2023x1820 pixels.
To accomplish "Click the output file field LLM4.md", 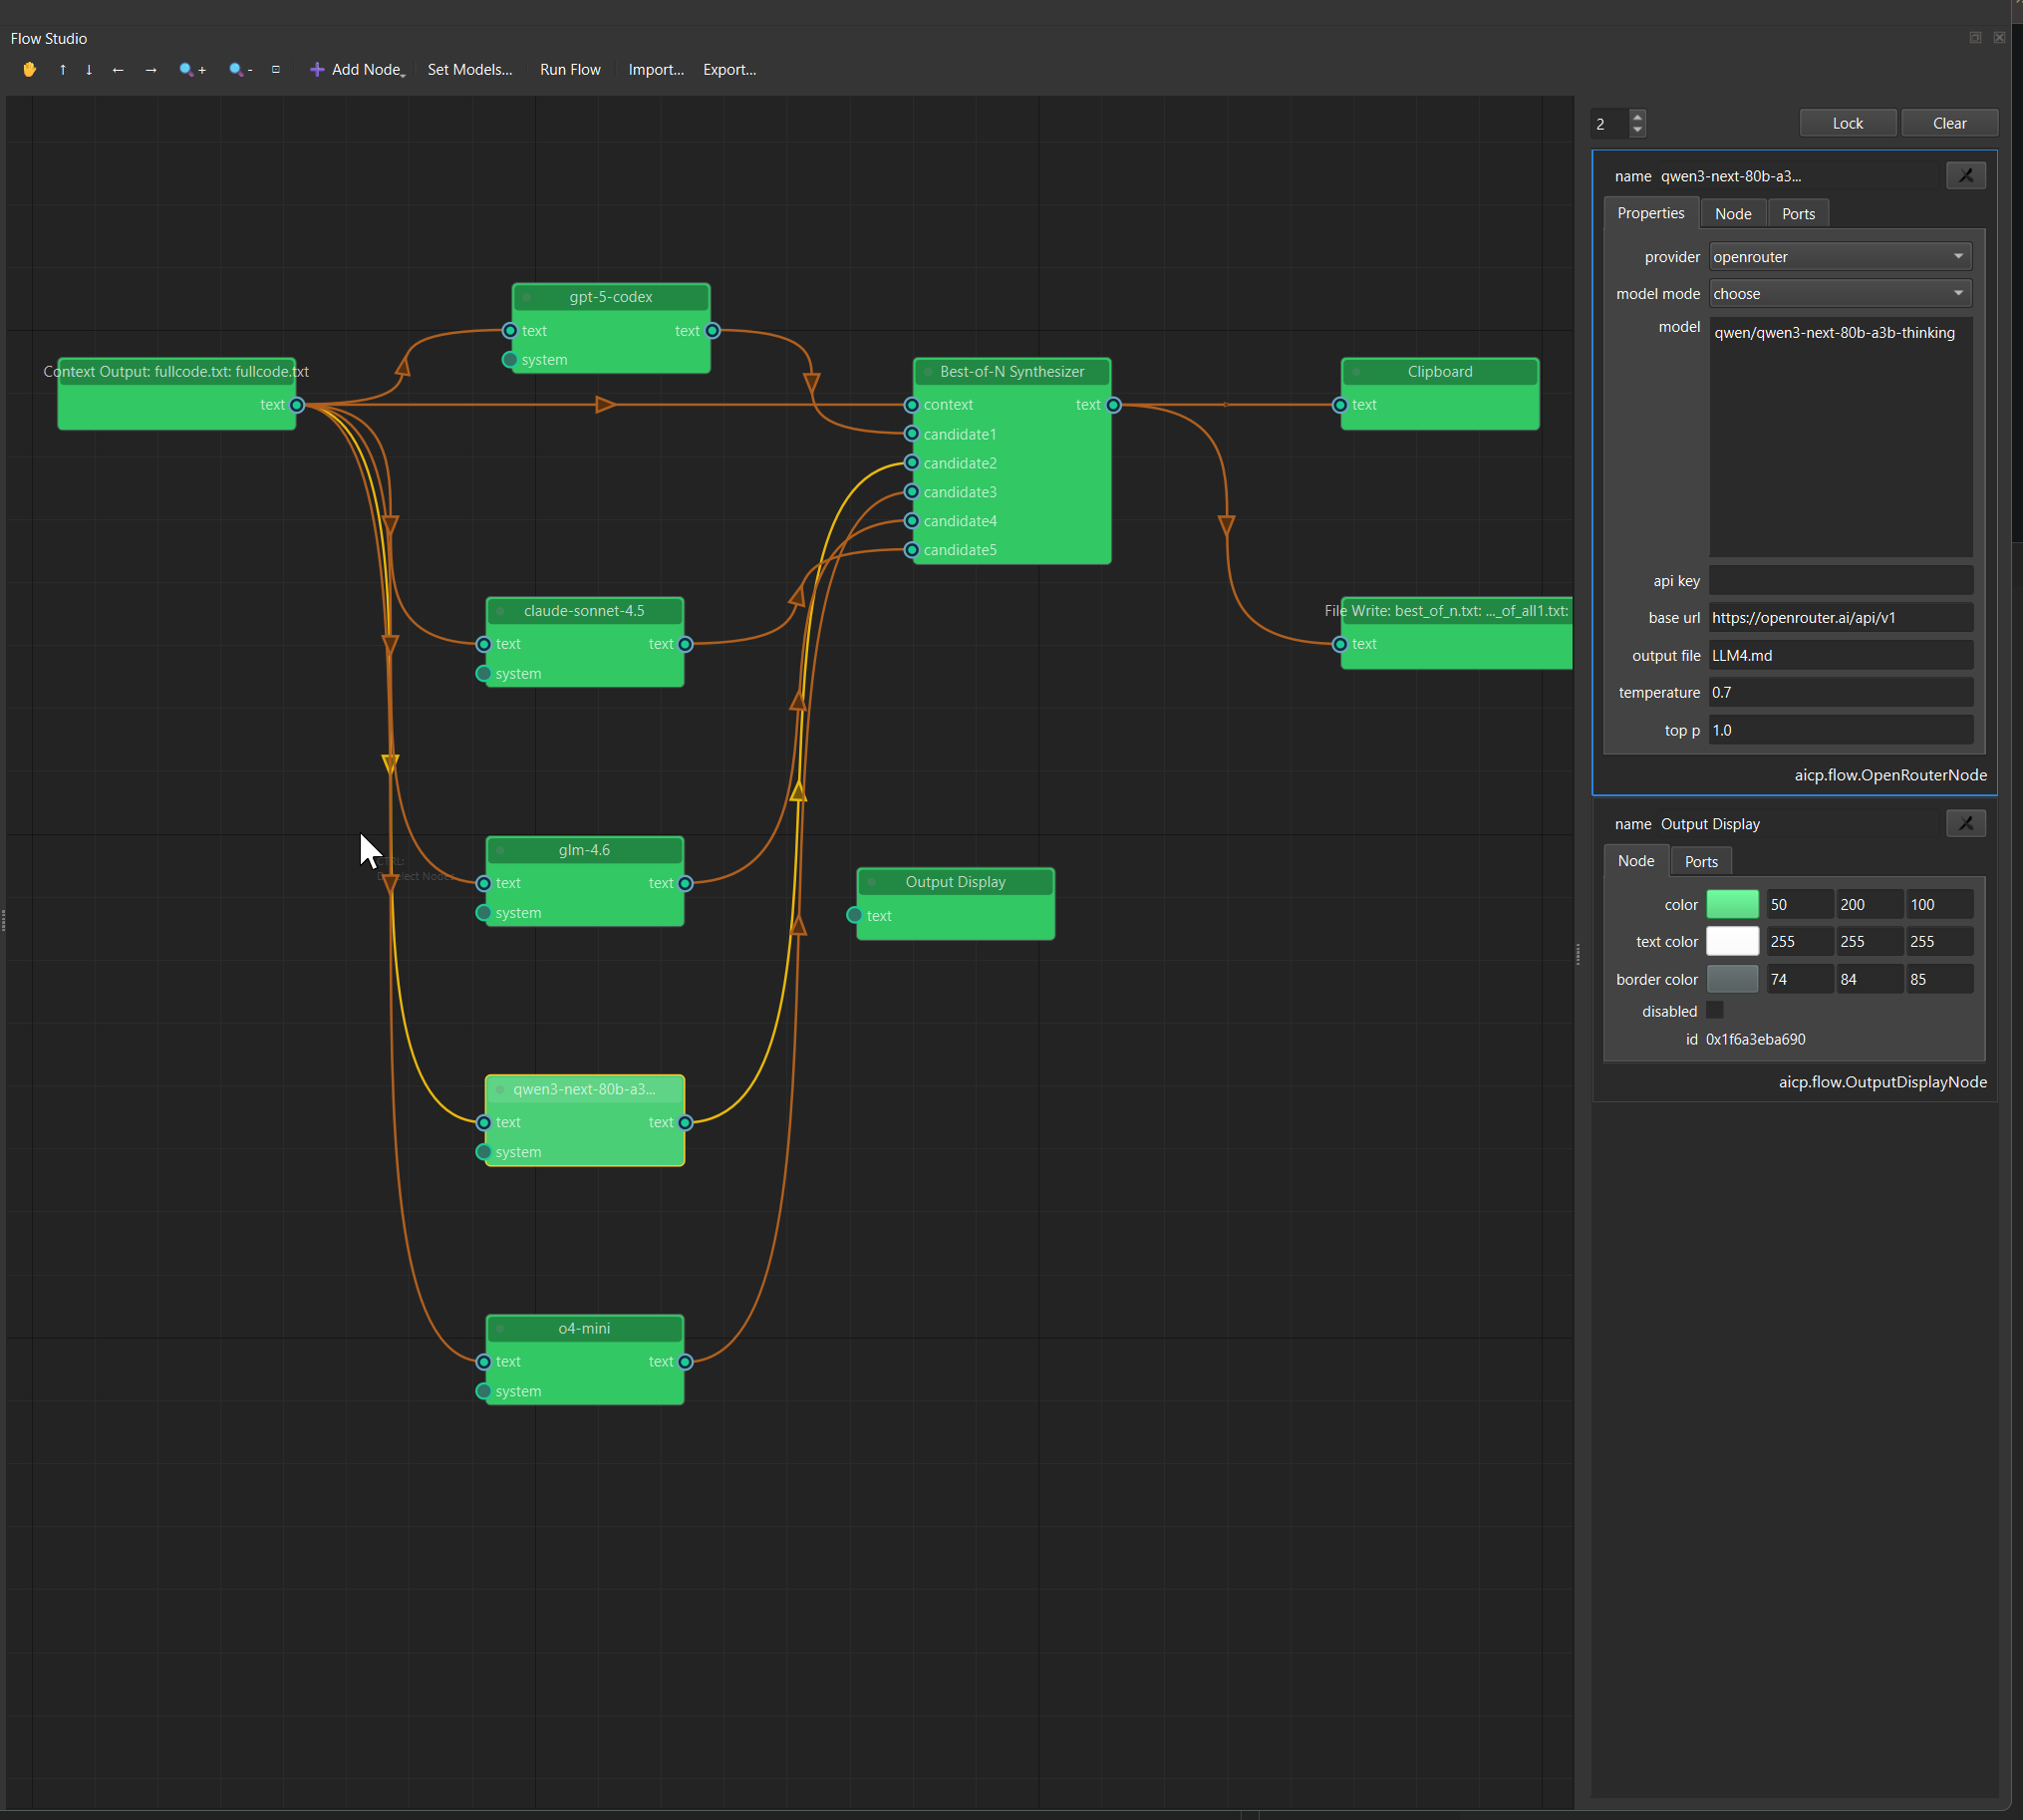I will click(x=1840, y=656).
